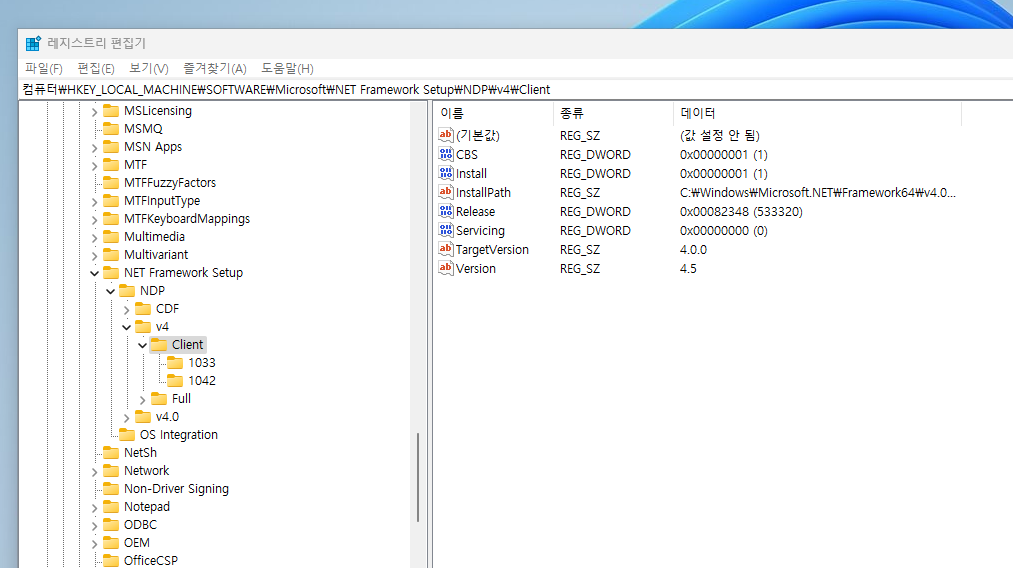Screen dimensions: 1013x568
Task: Select the Non-Driver Signing folder icon
Action: coord(111,489)
